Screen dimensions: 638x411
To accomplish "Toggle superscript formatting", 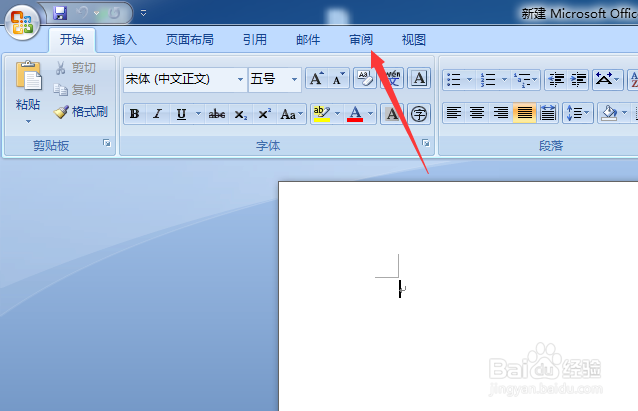I will click(x=264, y=114).
